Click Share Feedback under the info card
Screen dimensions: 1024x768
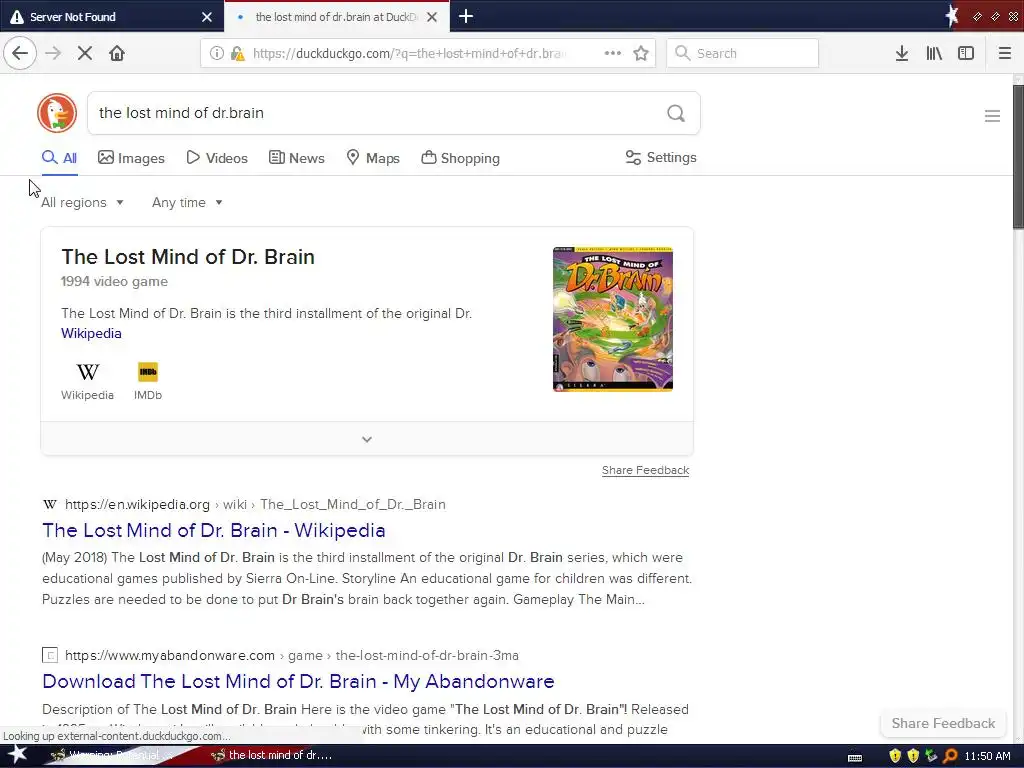645,470
